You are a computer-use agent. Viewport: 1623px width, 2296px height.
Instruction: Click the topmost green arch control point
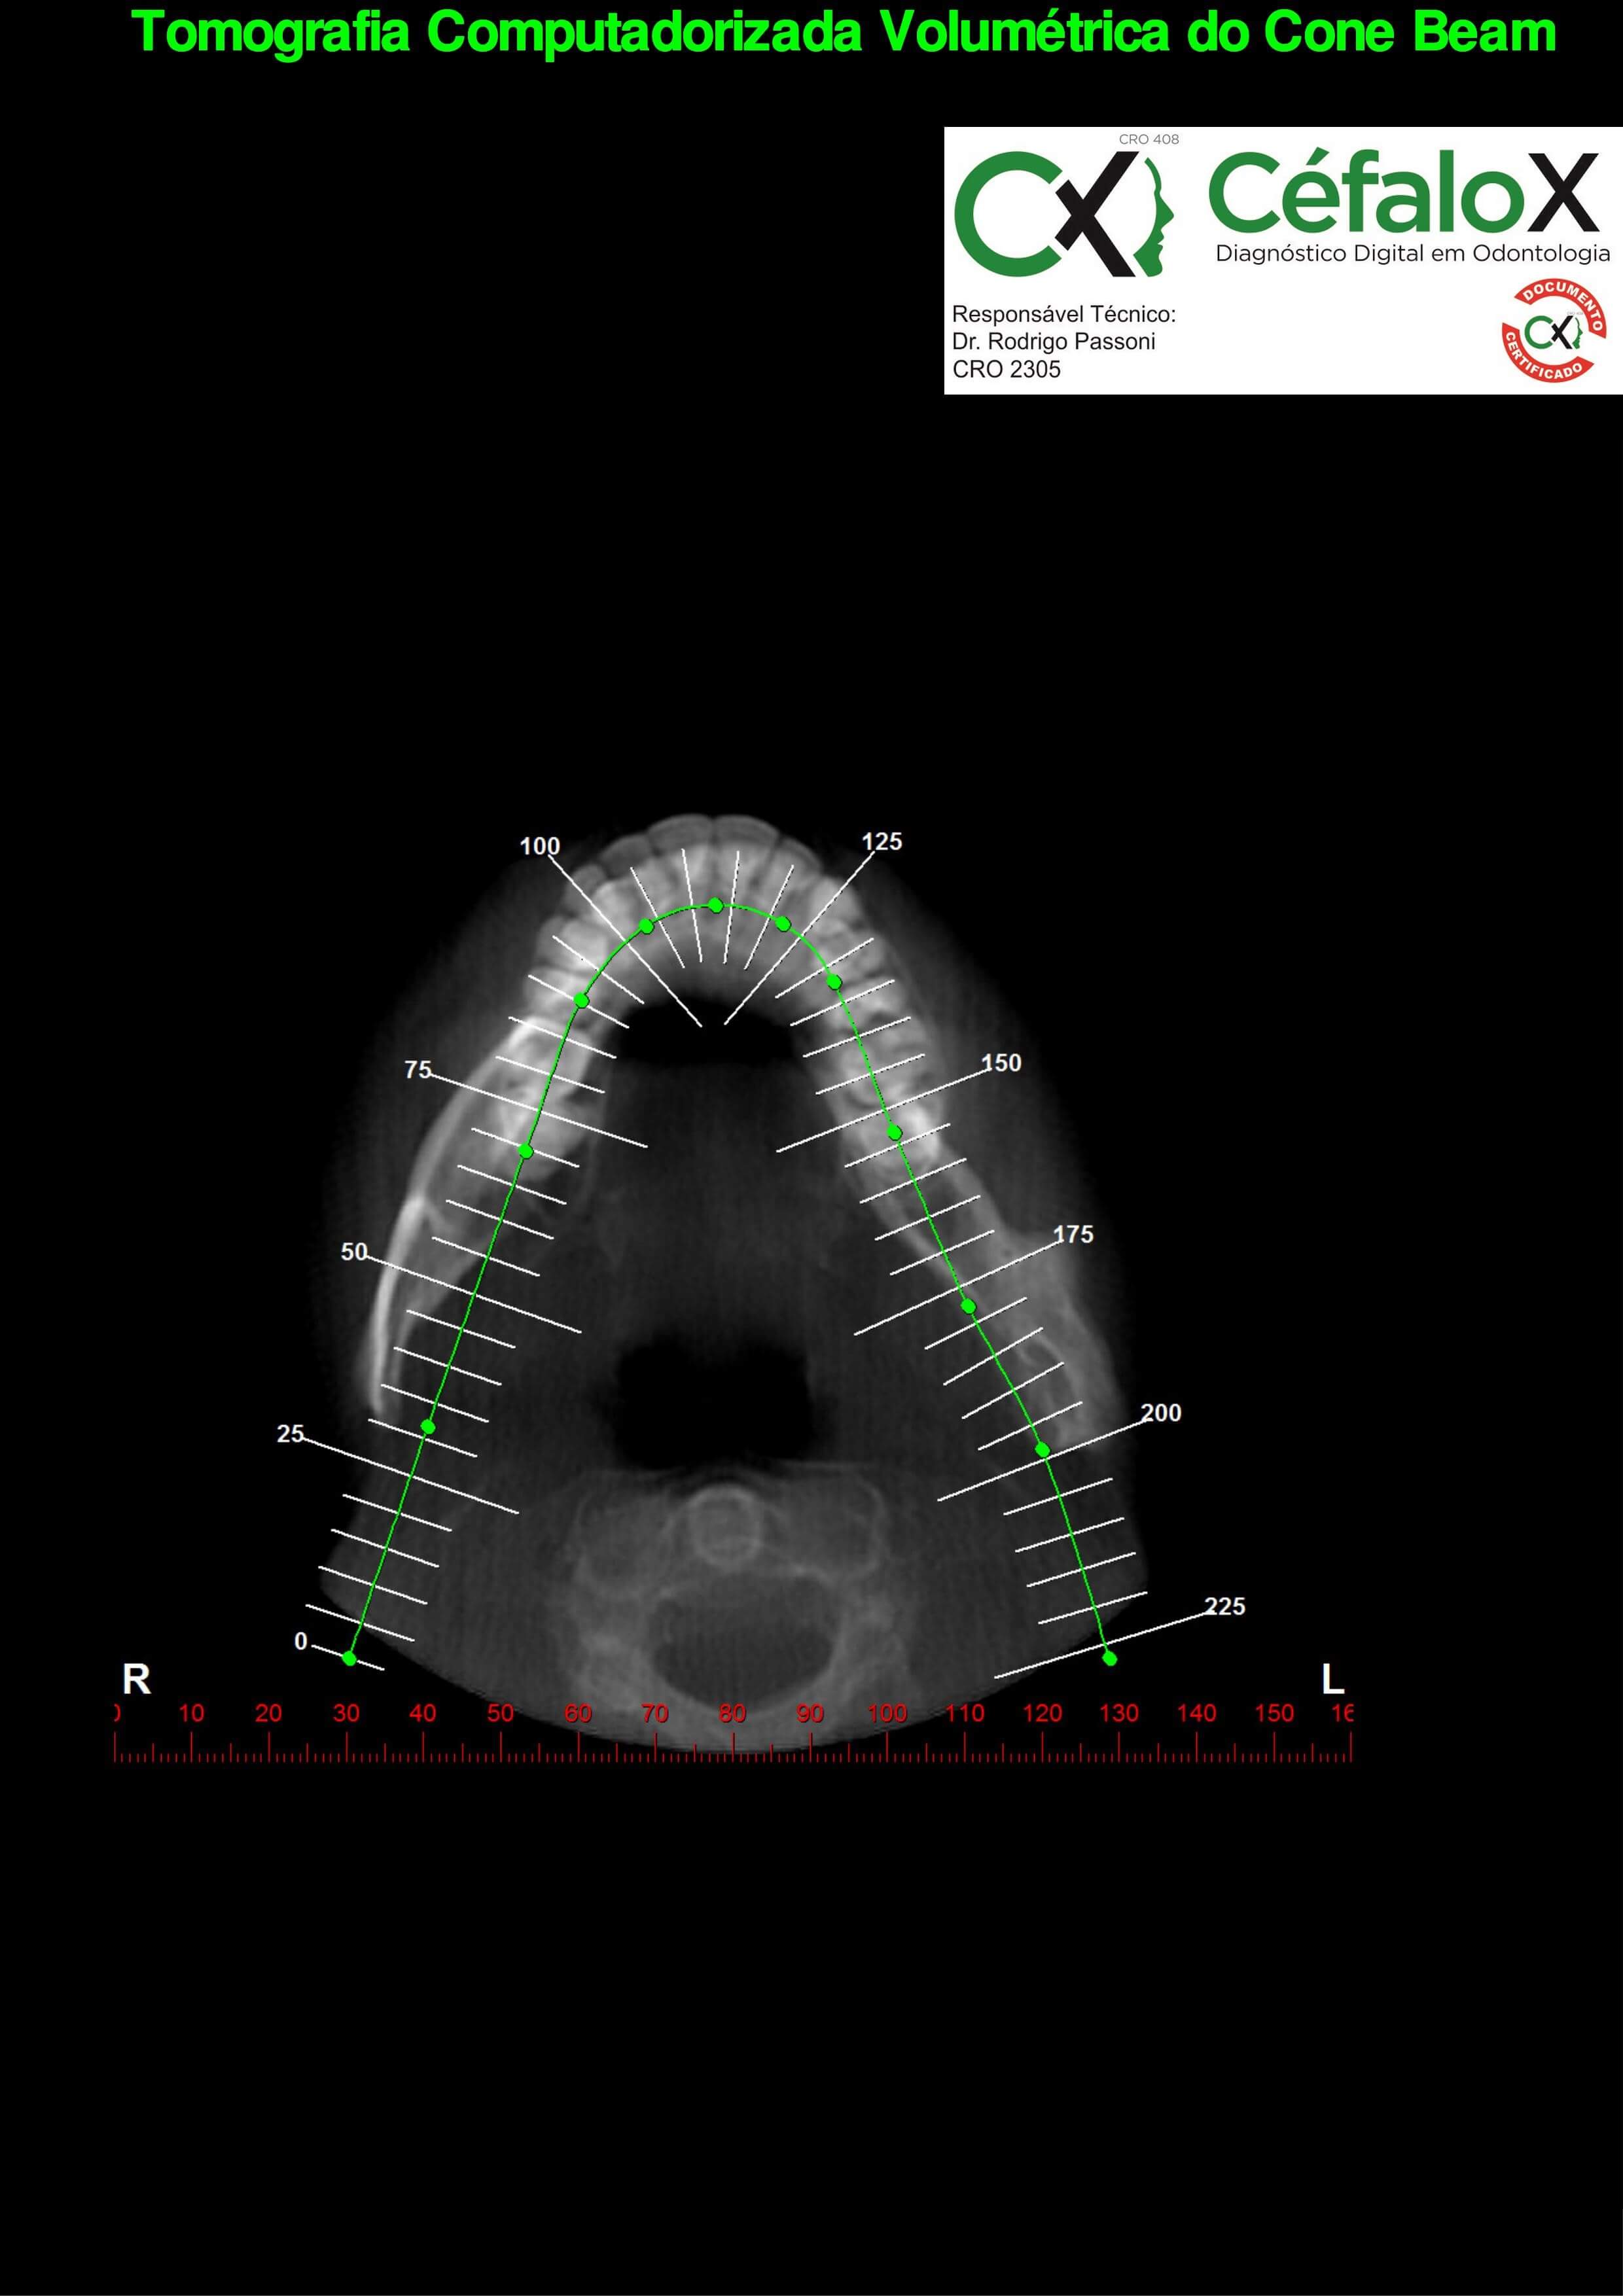tap(716, 905)
